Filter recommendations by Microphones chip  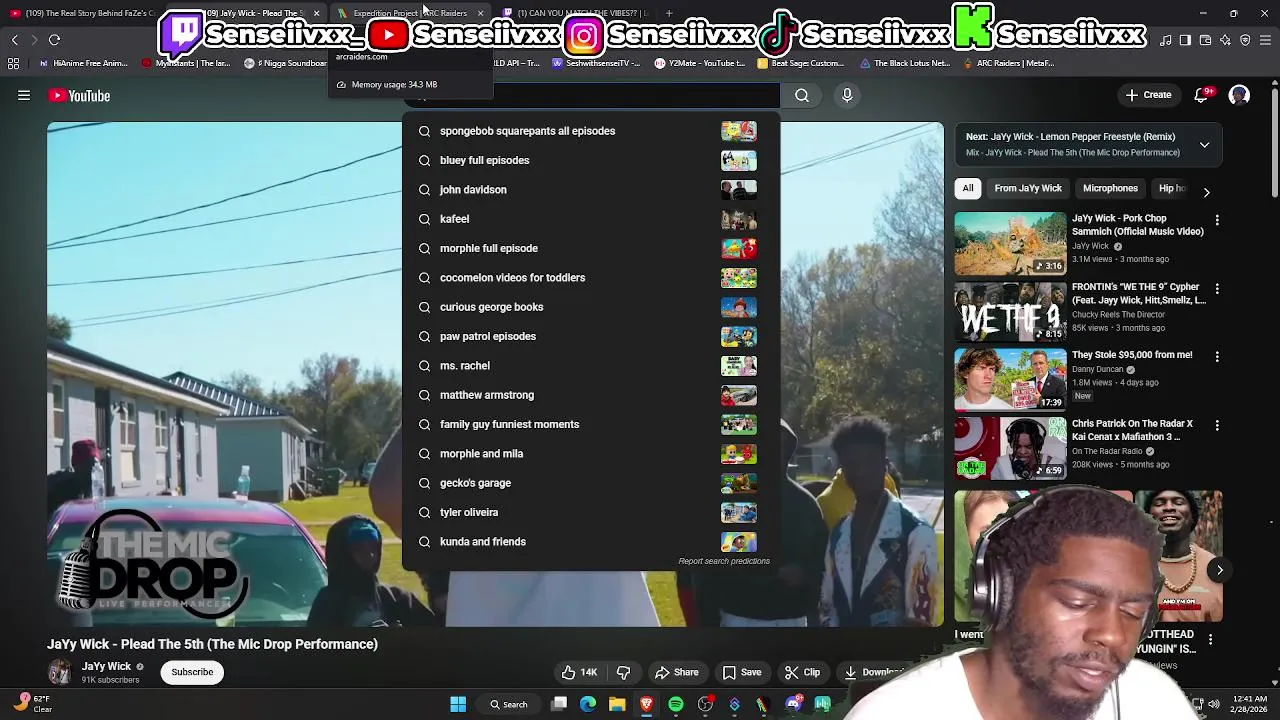click(1110, 188)
